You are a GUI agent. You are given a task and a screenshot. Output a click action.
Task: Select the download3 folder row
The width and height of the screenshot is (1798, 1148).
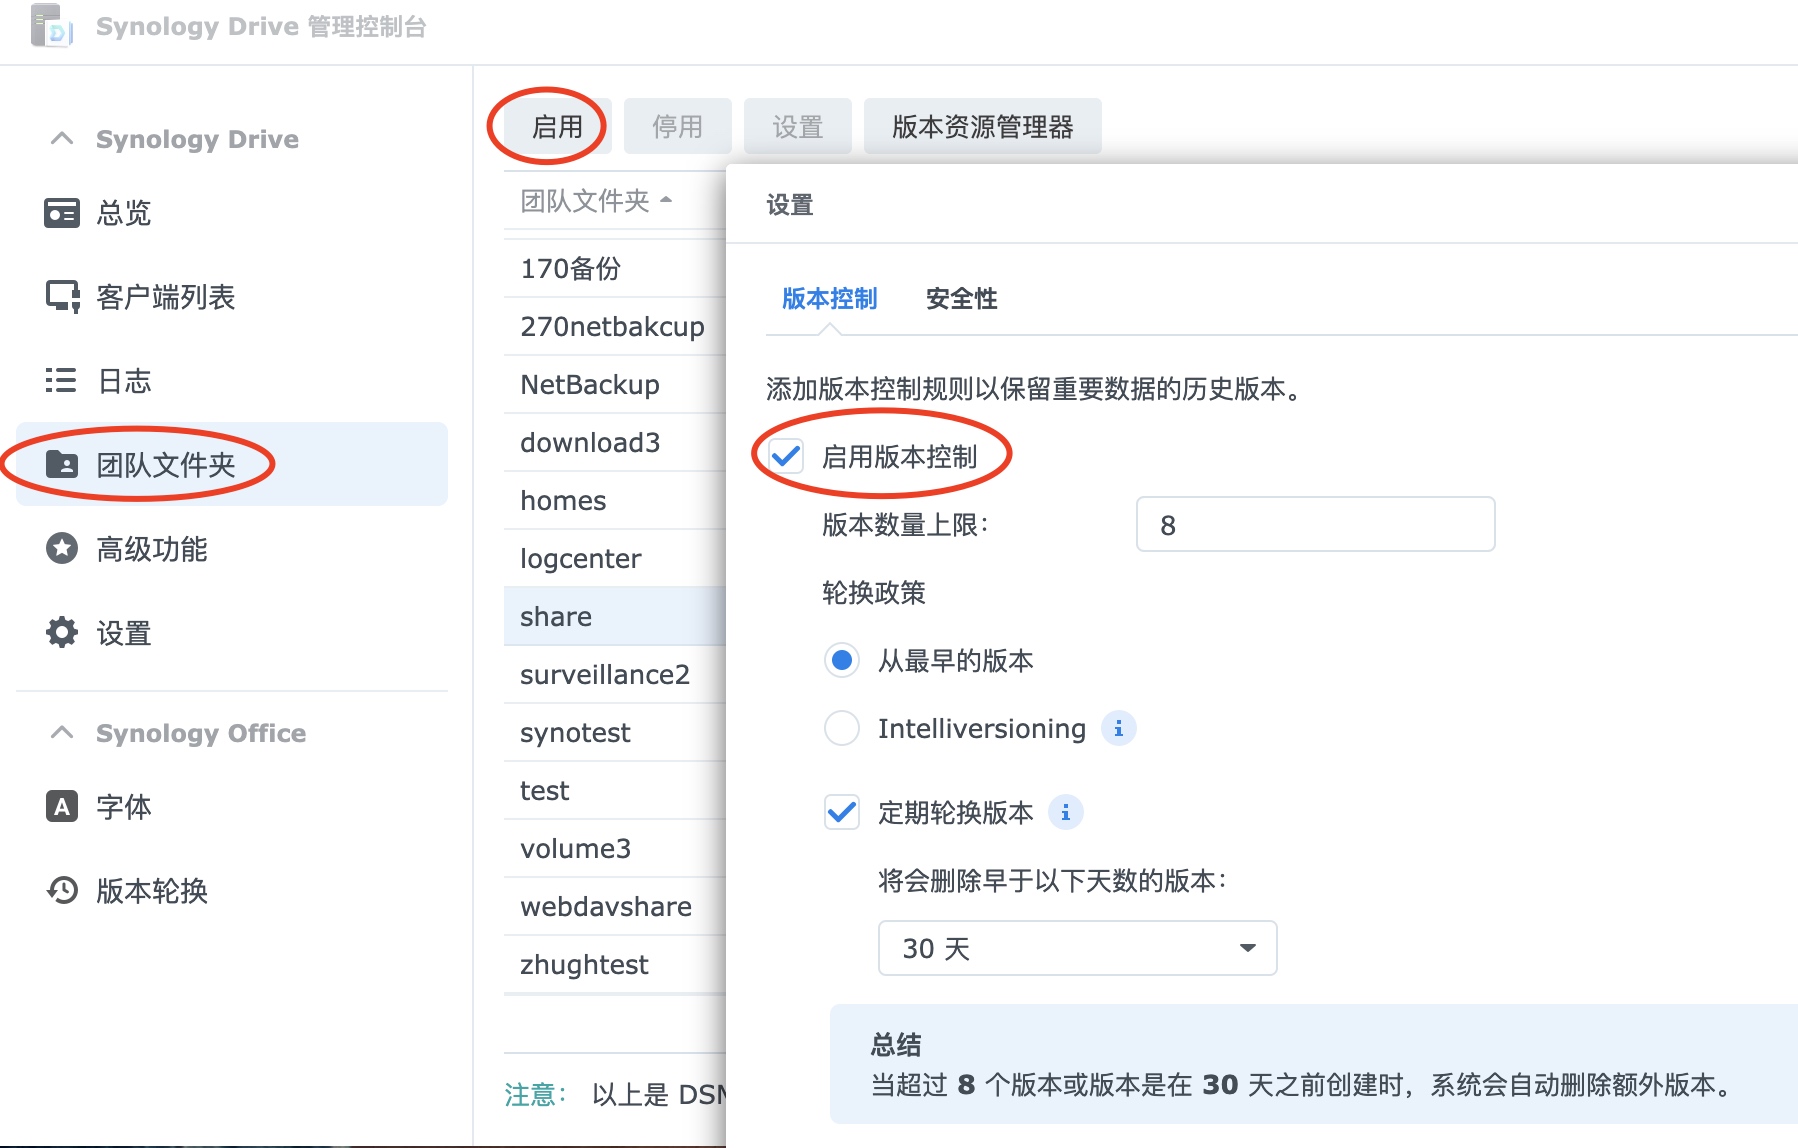(614, 442)
